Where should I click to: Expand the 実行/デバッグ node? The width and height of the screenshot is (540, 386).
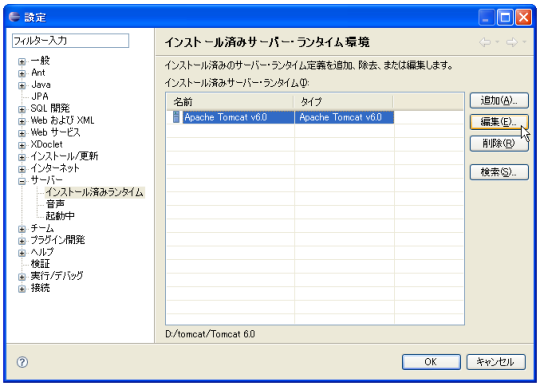pos(22,277)
